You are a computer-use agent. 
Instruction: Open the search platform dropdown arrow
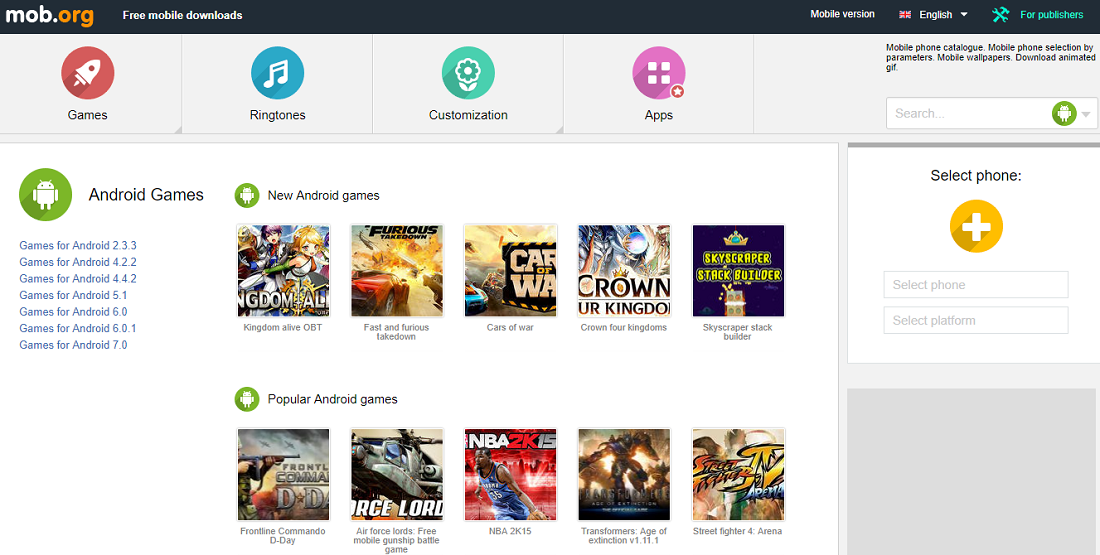1086,114
